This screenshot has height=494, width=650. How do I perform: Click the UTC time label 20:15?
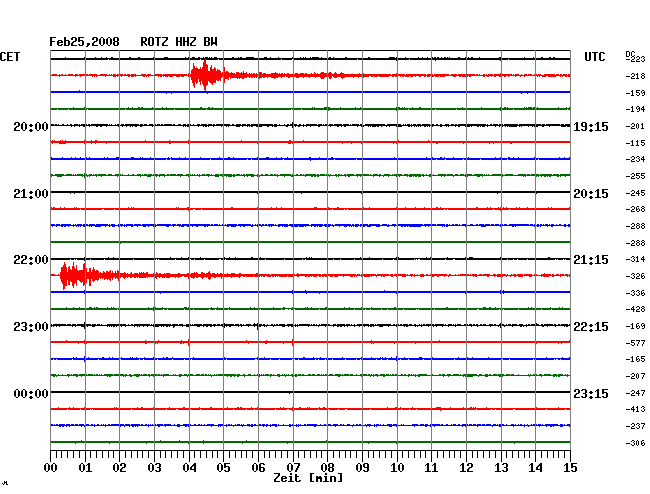click(x=591, y=194)
